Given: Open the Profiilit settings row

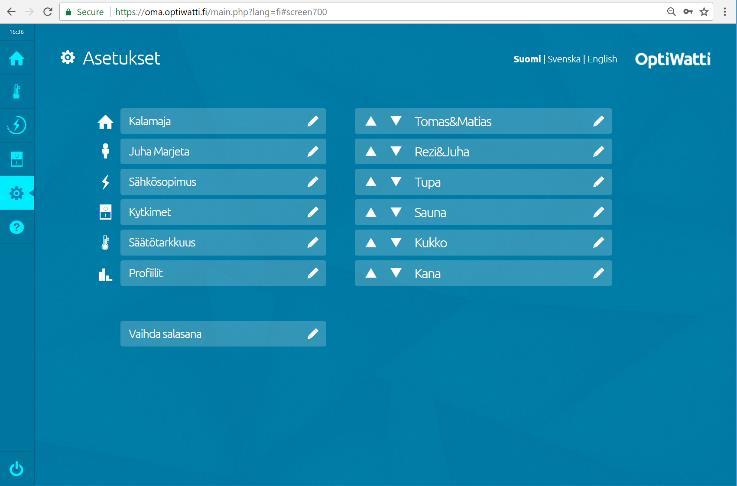Looking at the screenshot, I should click(223, 273).
